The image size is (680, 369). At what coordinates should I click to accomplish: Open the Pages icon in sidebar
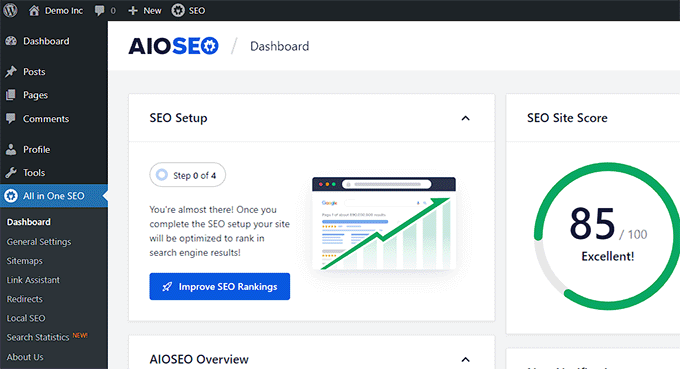(11, 95)
